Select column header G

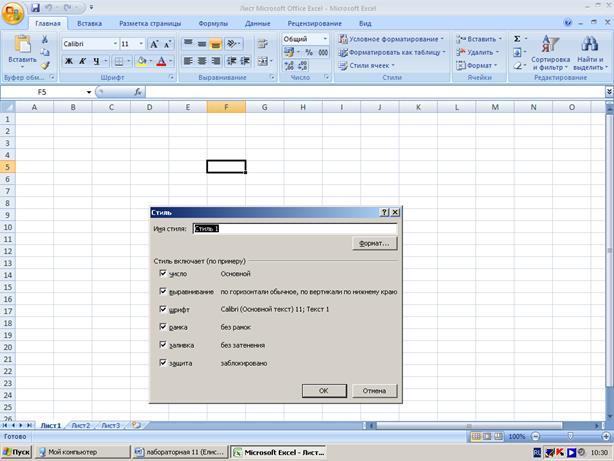tap(265, 107)
